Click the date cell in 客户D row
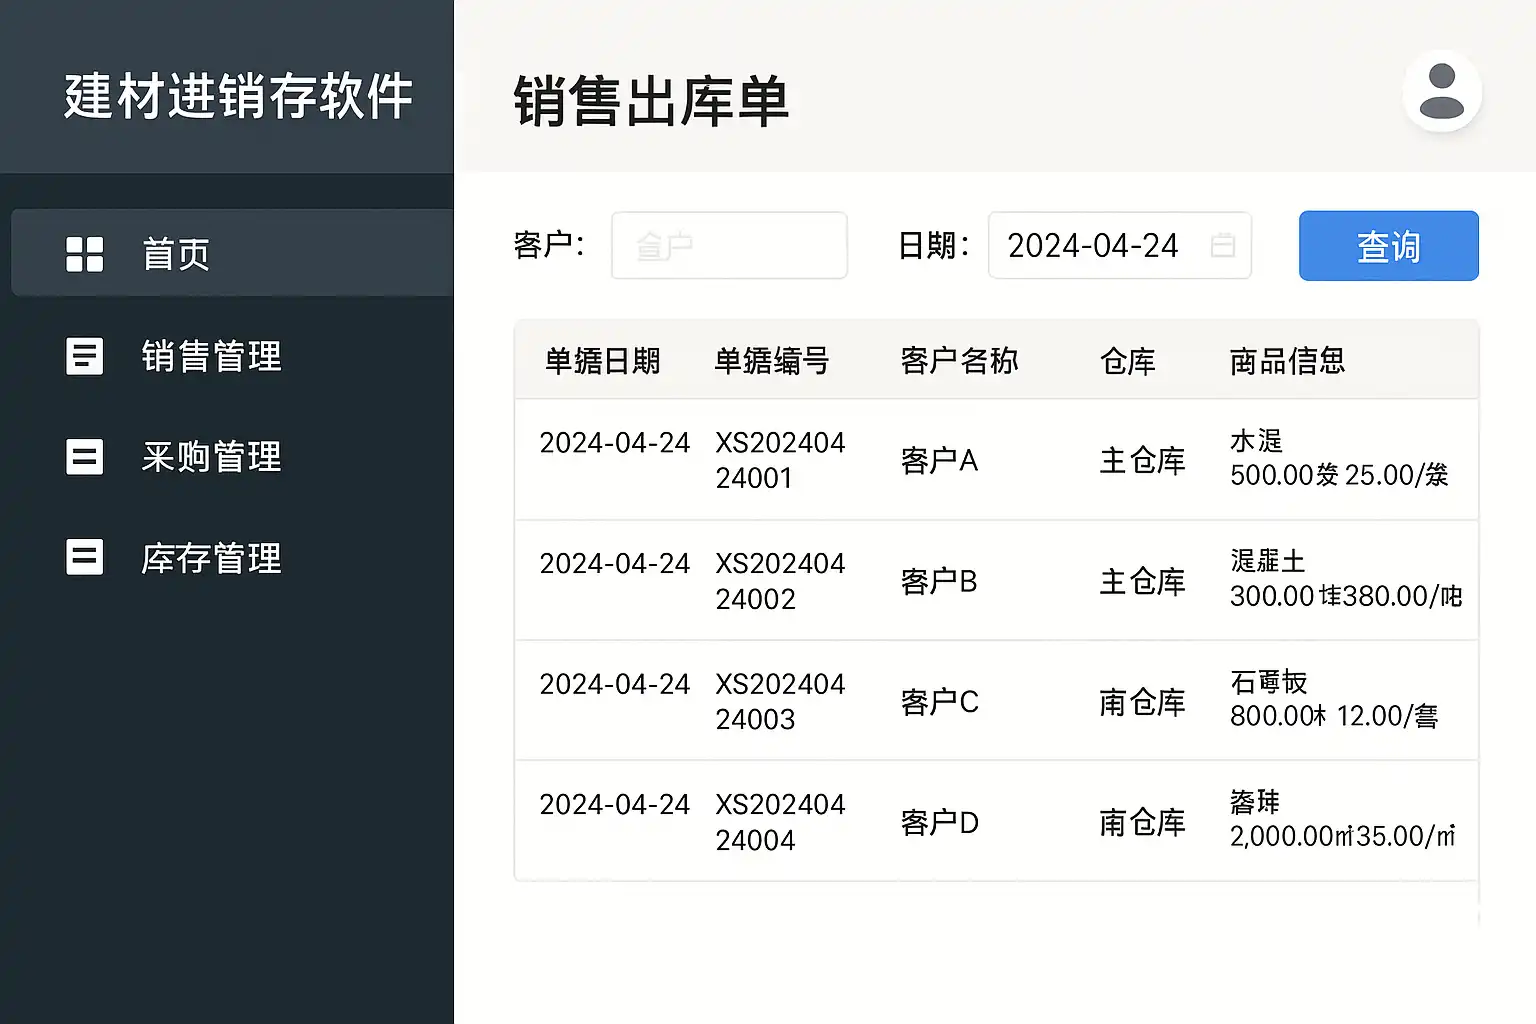This screenshot has width=1536, height=1024. 615,804
